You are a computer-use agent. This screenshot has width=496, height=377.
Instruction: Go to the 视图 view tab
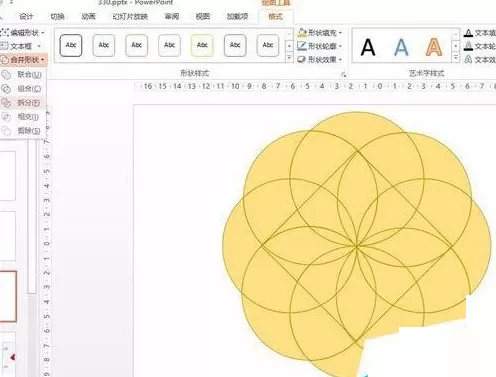coord(203,16)
